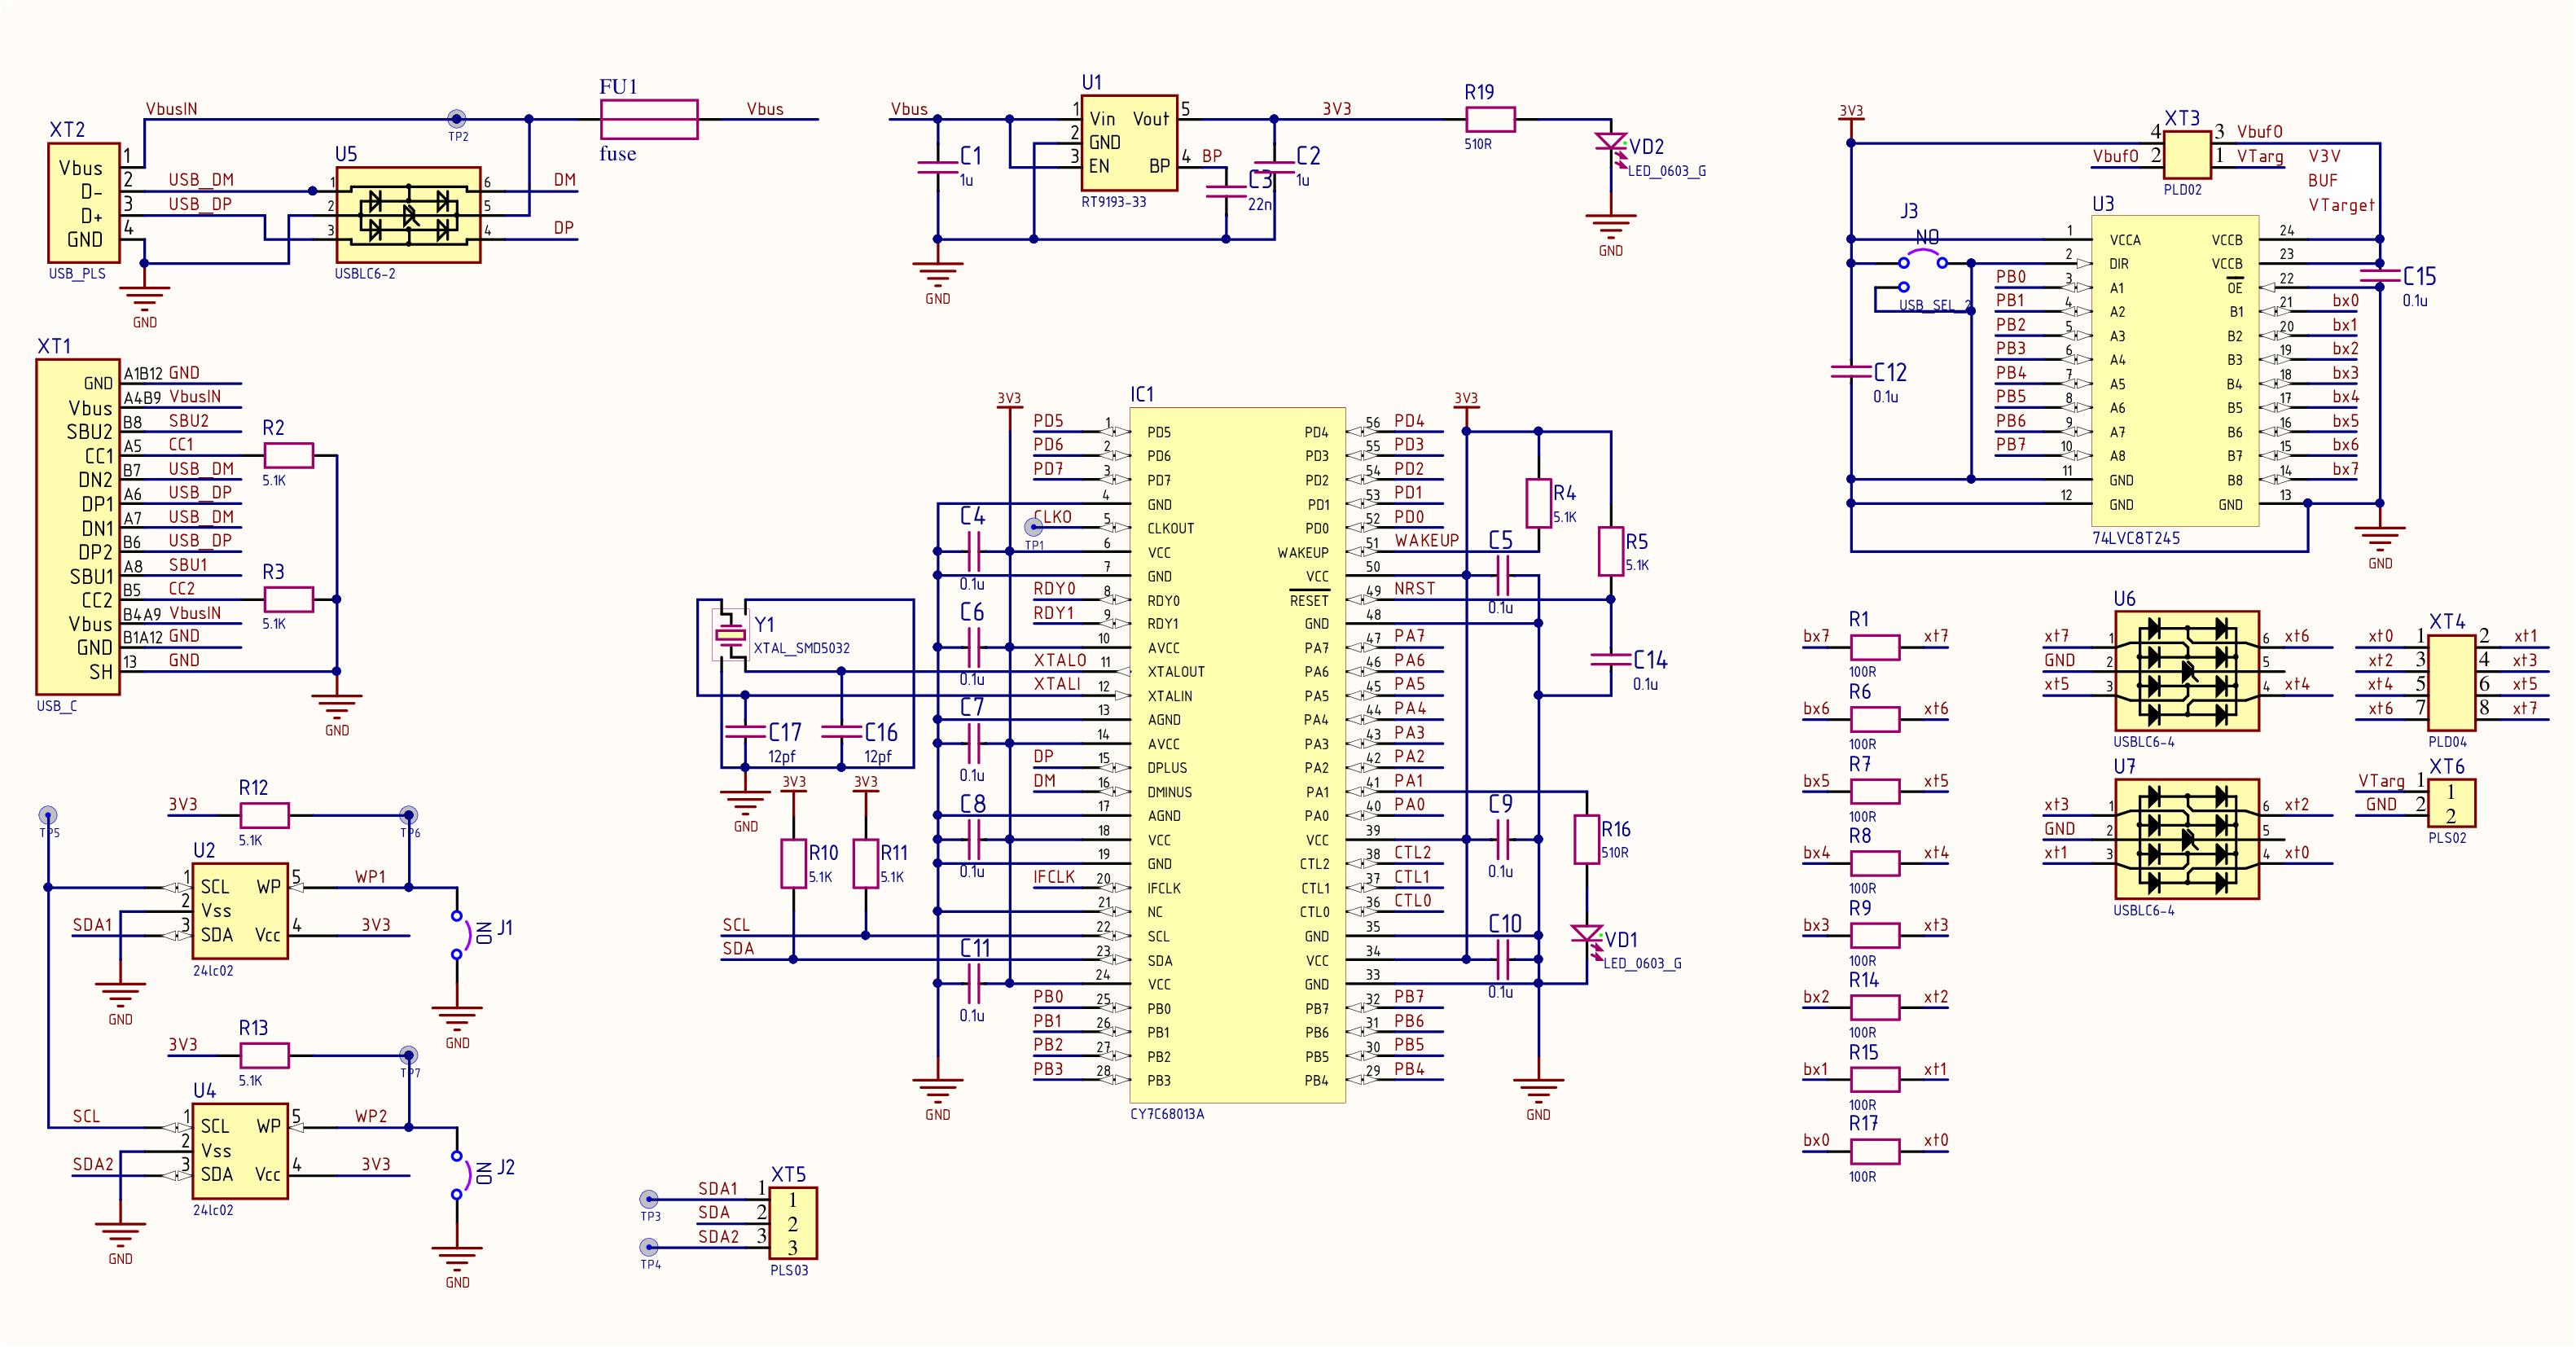Select the U1 RT9193-33 regulator
Viewport: 2576px width, 1347px height.
pos(1129,143)
